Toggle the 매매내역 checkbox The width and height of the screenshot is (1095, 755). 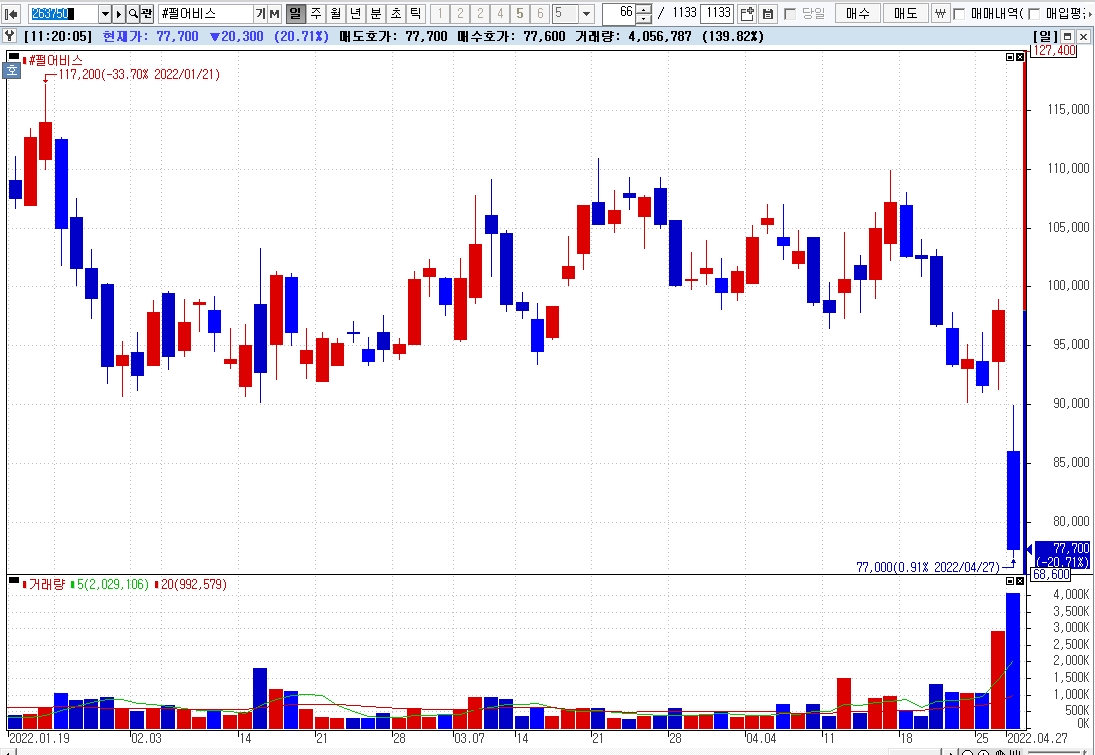pos(959,13)
